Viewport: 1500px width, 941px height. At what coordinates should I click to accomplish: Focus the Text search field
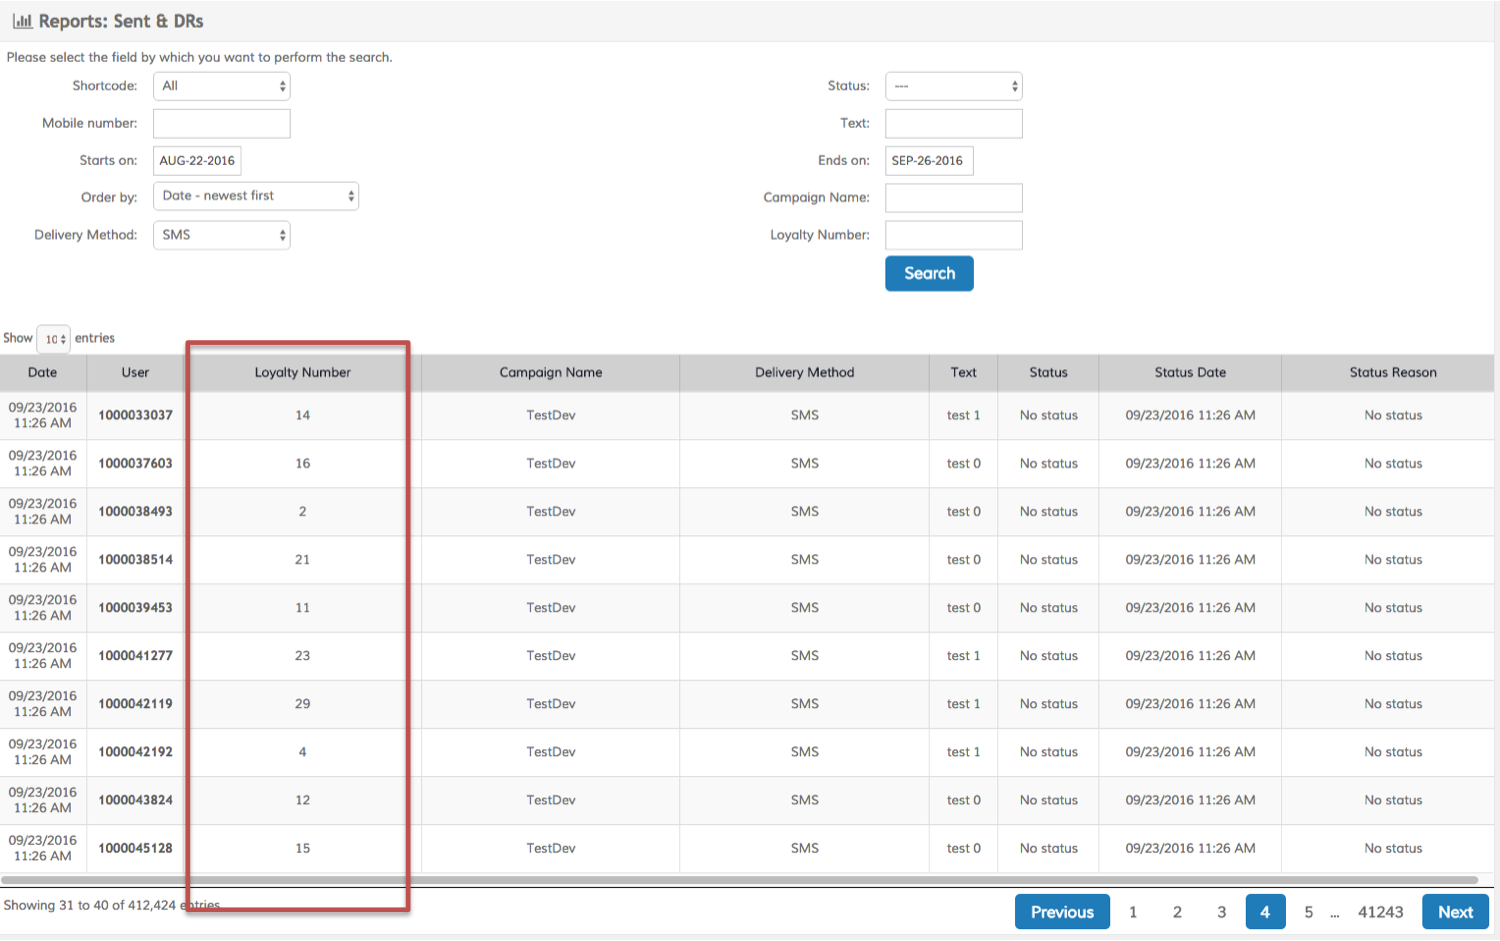point(953,123)
